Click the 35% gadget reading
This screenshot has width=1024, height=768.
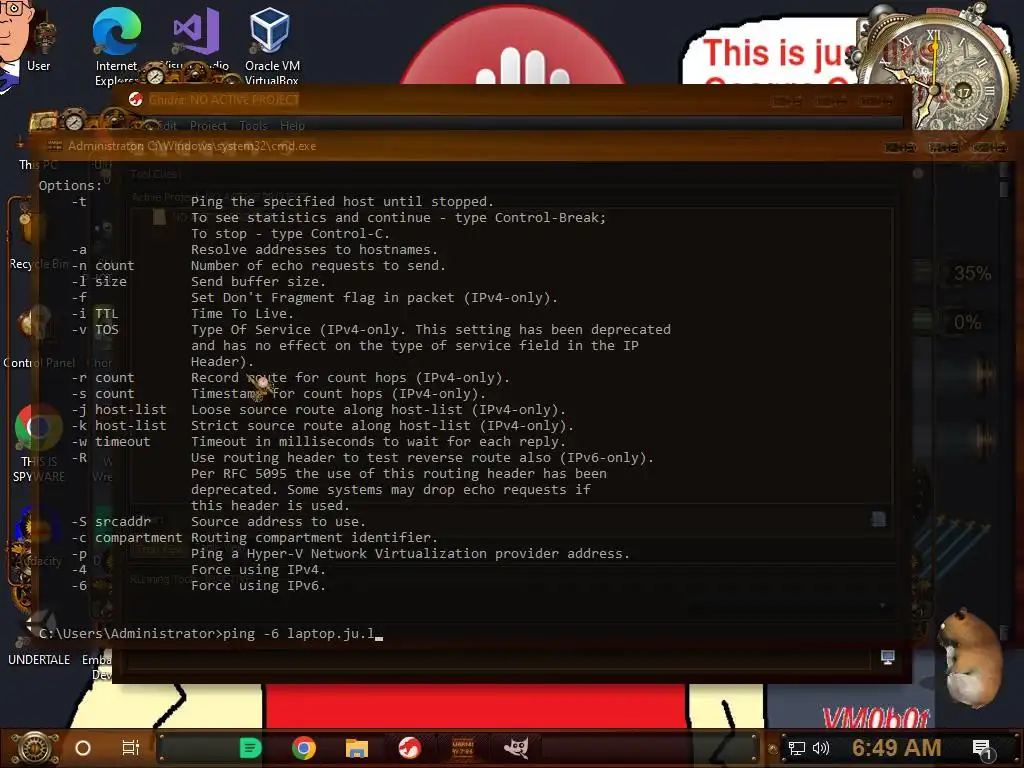(x=972, y=273)
